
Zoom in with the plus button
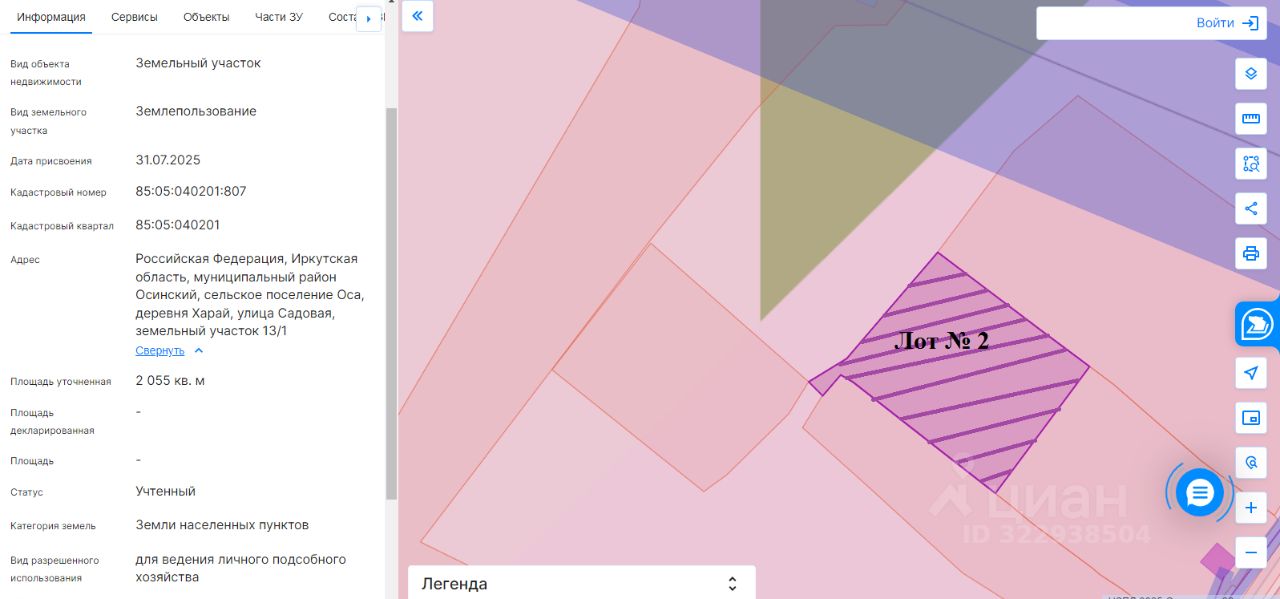[1250, 508]
